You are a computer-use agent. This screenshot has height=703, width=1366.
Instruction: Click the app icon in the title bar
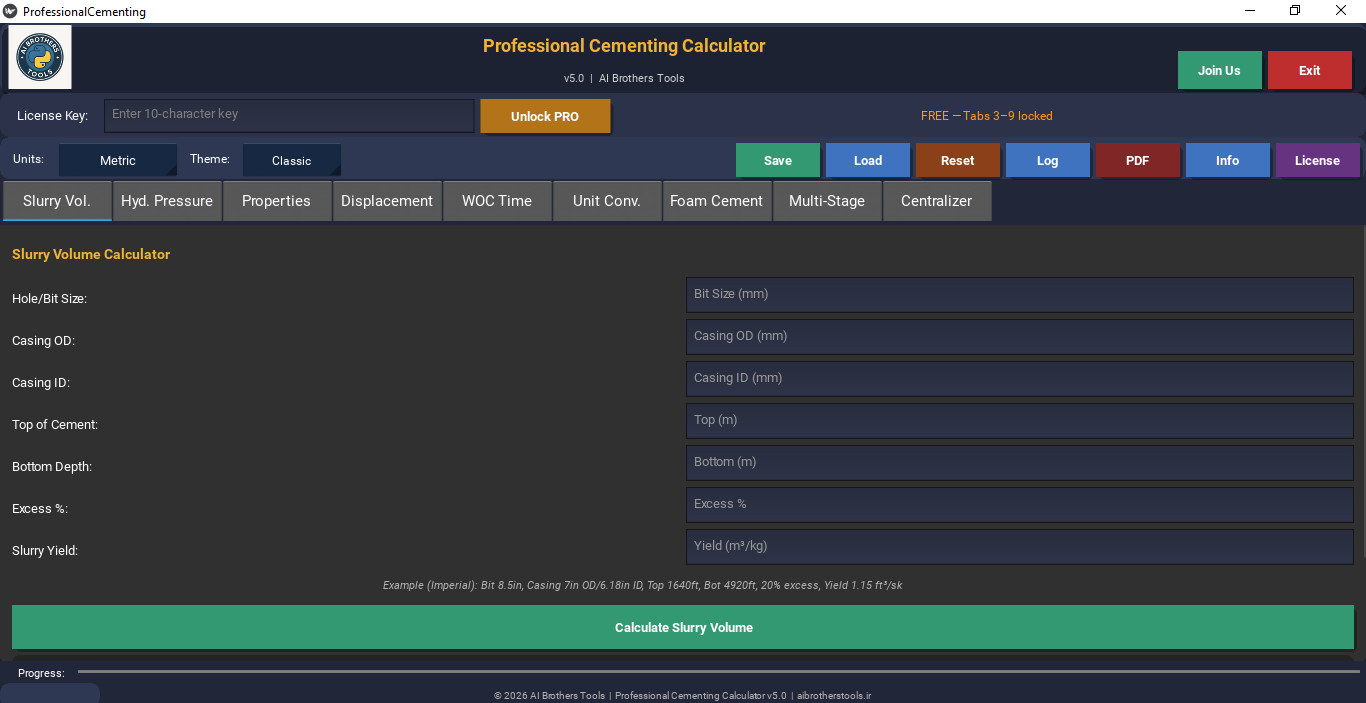click(11, 12)
